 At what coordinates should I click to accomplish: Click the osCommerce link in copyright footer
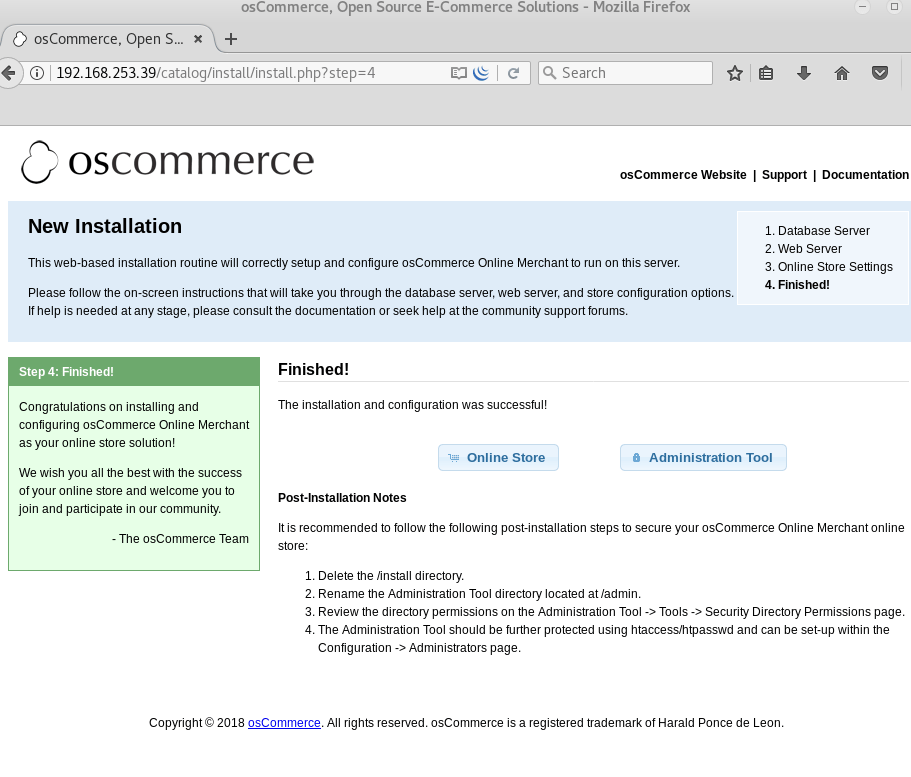pyautogui.click(x=284, y=723)
